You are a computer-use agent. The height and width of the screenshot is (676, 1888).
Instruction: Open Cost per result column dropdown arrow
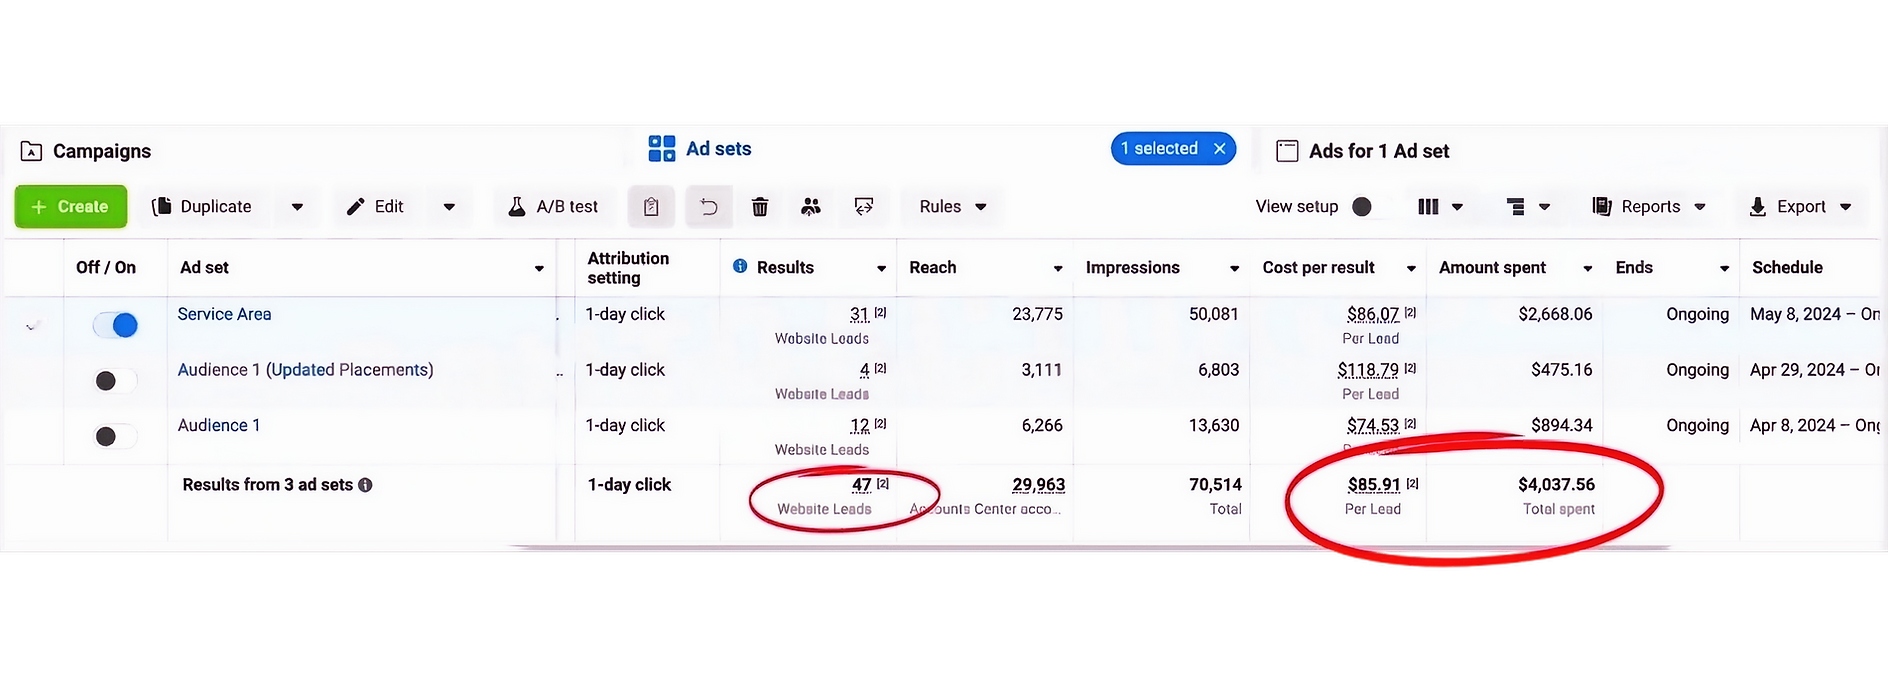(x=1411, y=268)
